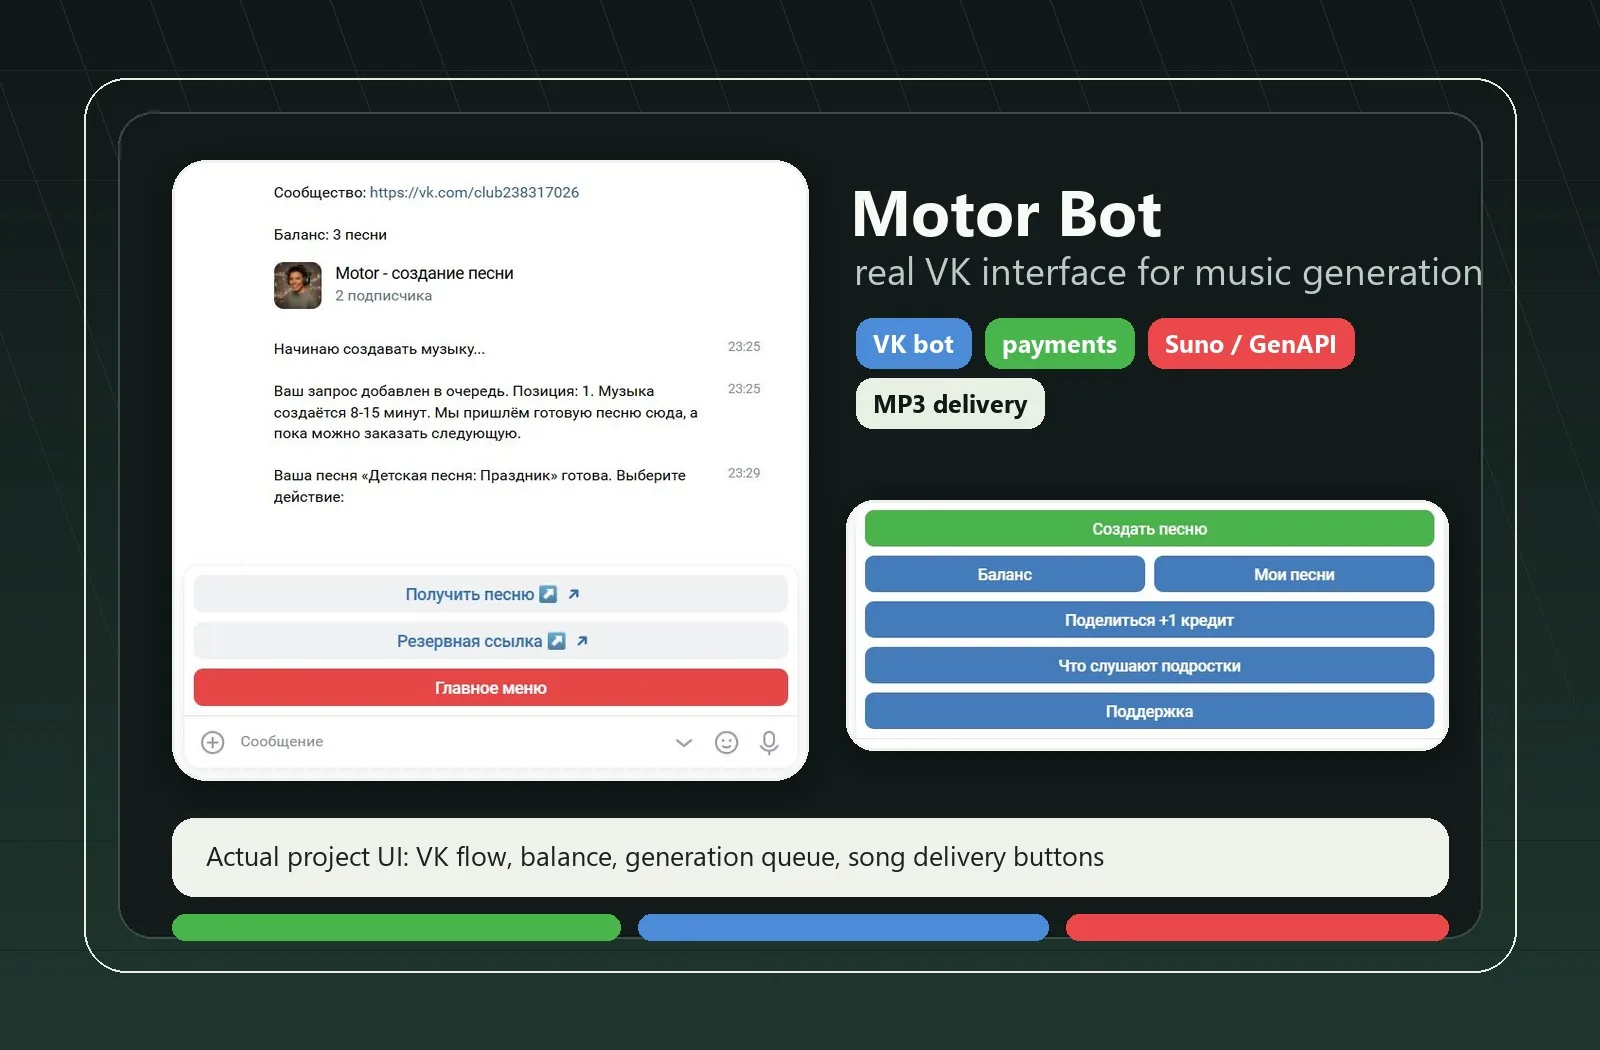This screenshot has height=1050, width=1600.
Task: Click the microphone voice message icon
Action: pos(769,742)
